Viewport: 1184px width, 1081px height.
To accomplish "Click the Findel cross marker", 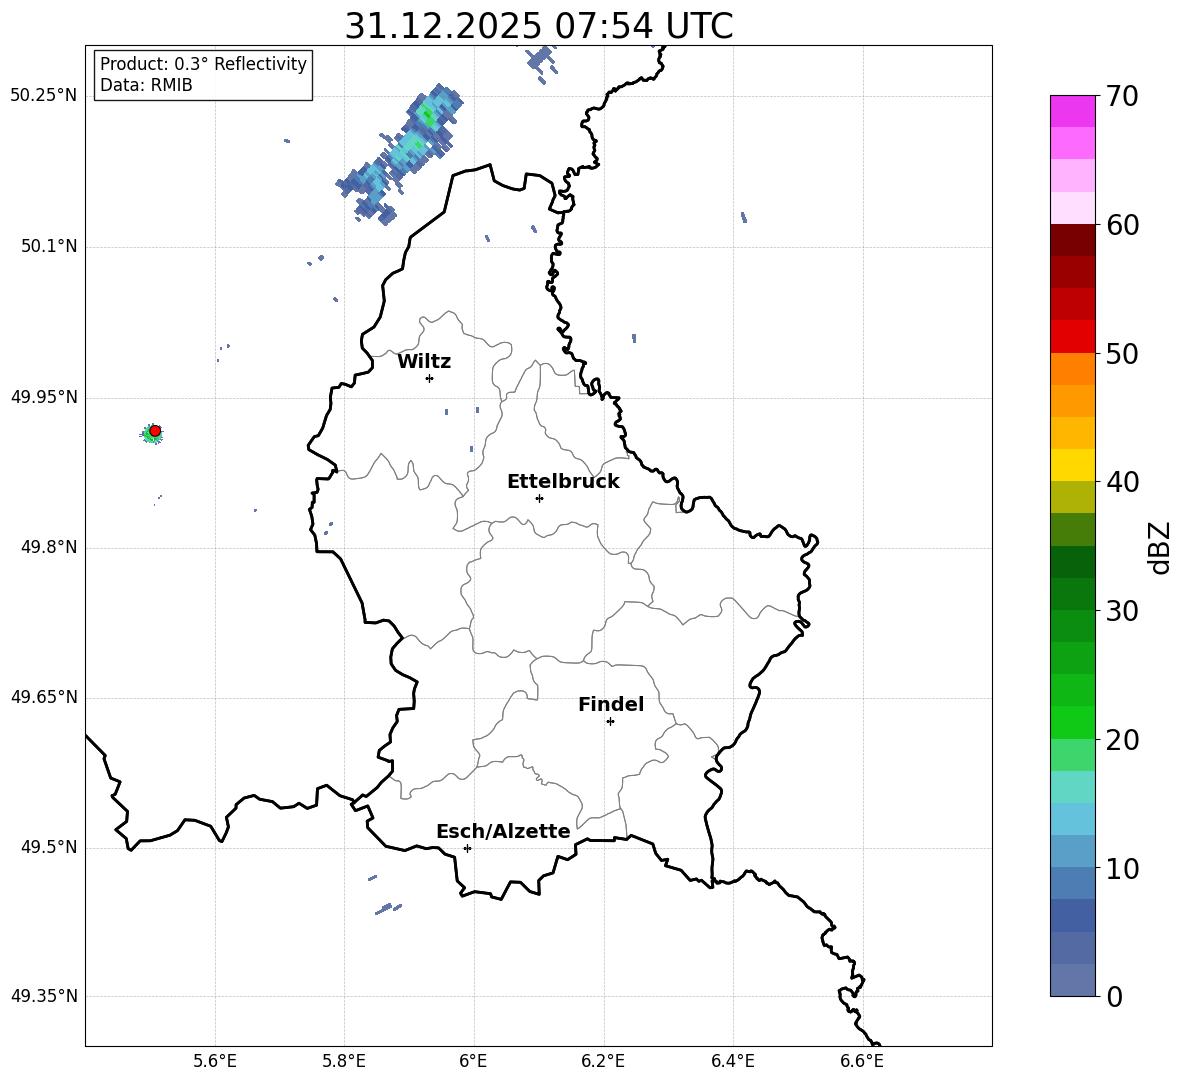I will tap(610, 722).
